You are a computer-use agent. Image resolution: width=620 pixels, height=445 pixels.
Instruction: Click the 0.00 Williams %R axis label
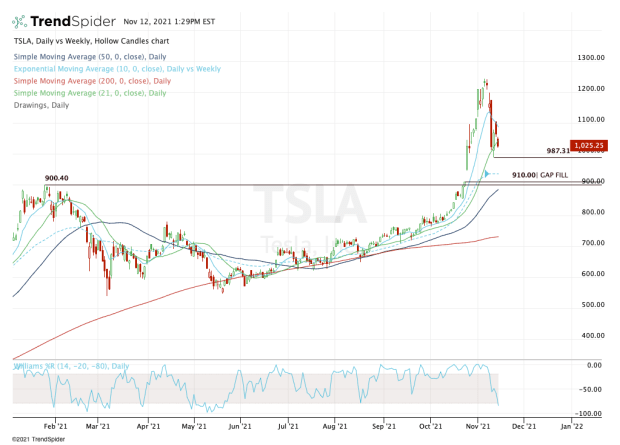pyautogui.click(x=594, y=365)
